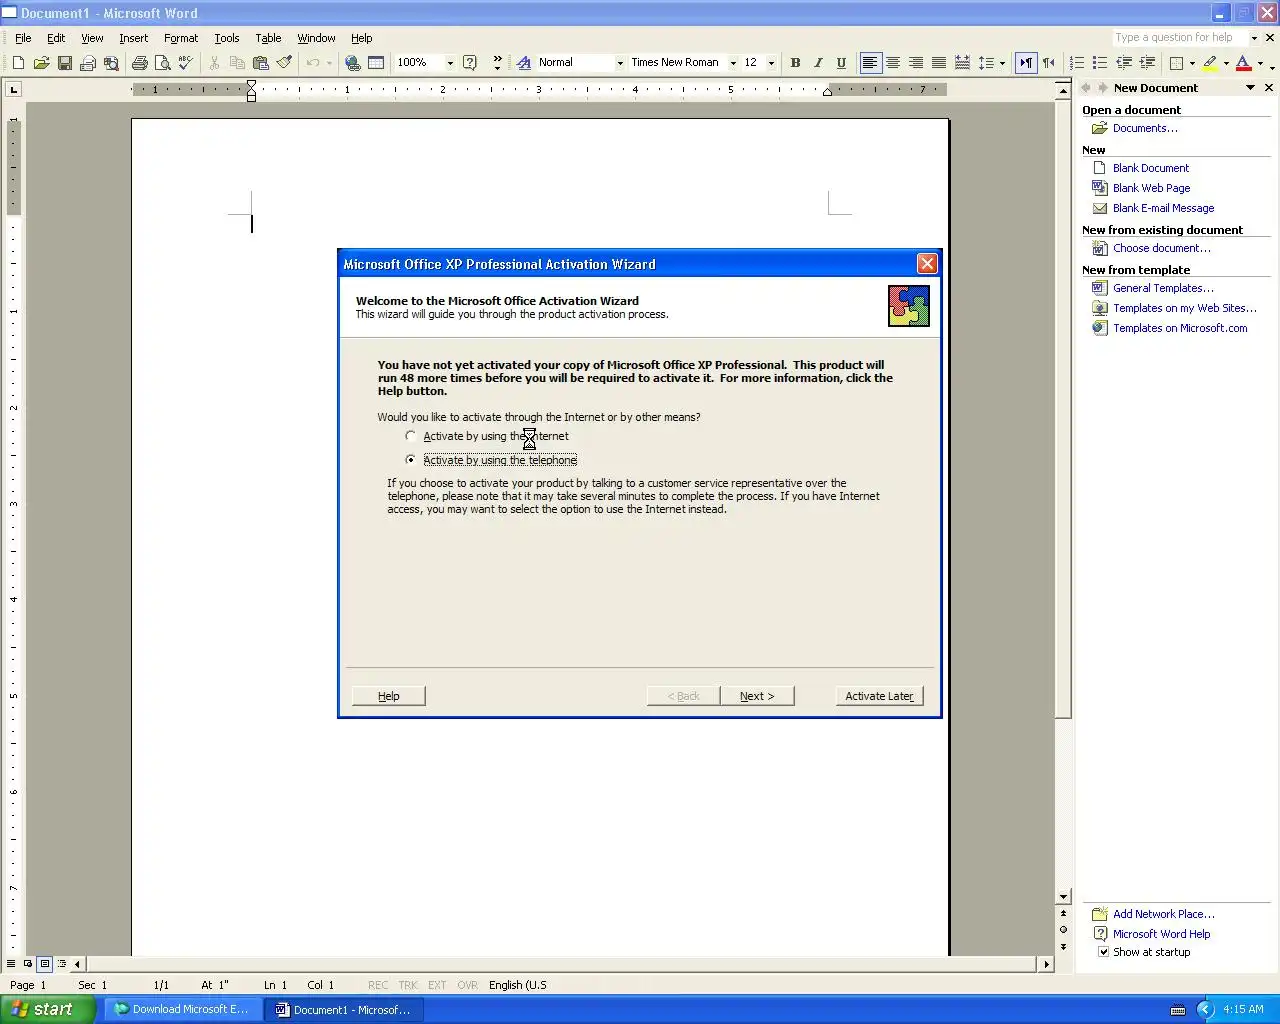Toggle Show at startup checkbox
Viewport: 1280px width, 1024px height.
[1104, 952]
